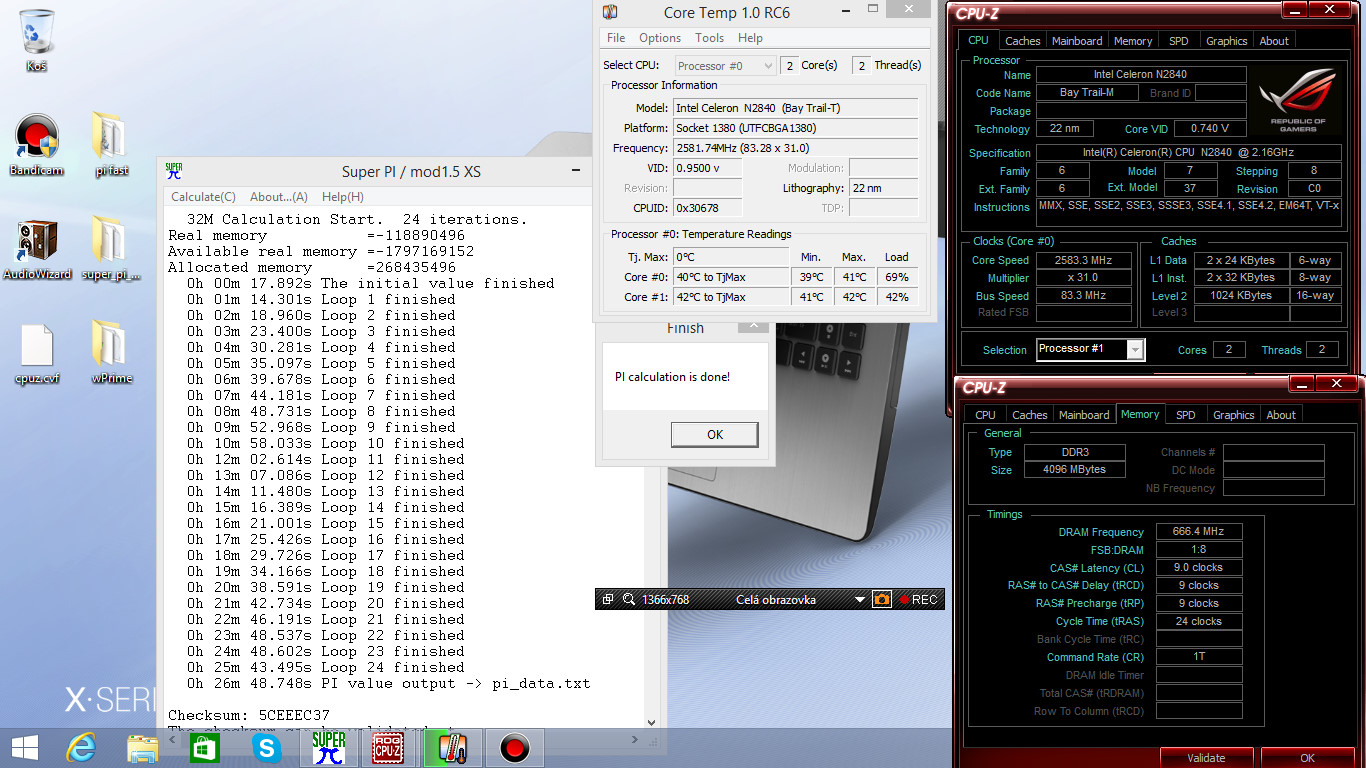Screen dimensions: 1366x768
Task: Click the Validate button in lower CPU-Z window
Action: pyautogui.click(x=1206, y=758)
